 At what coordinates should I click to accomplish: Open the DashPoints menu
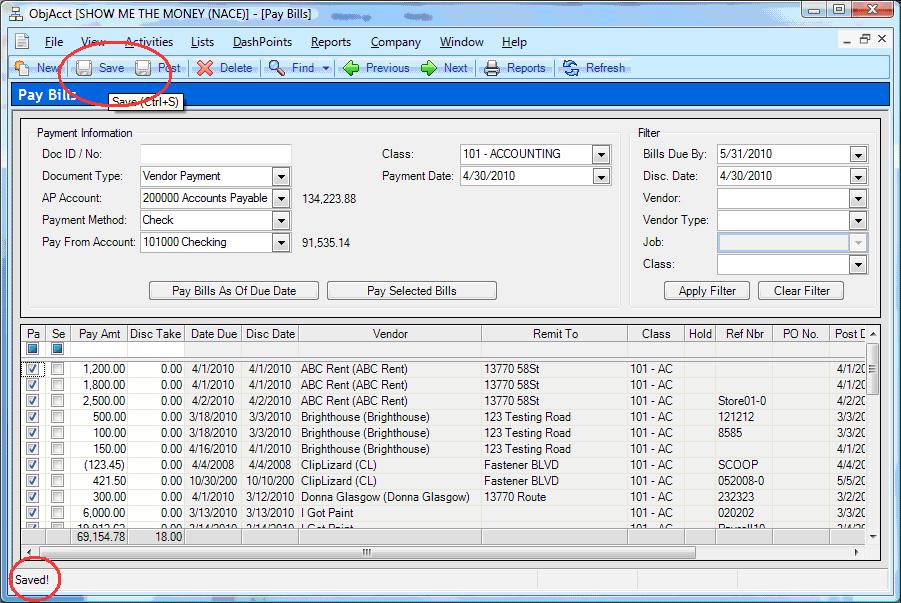click(x=262, y=42)
